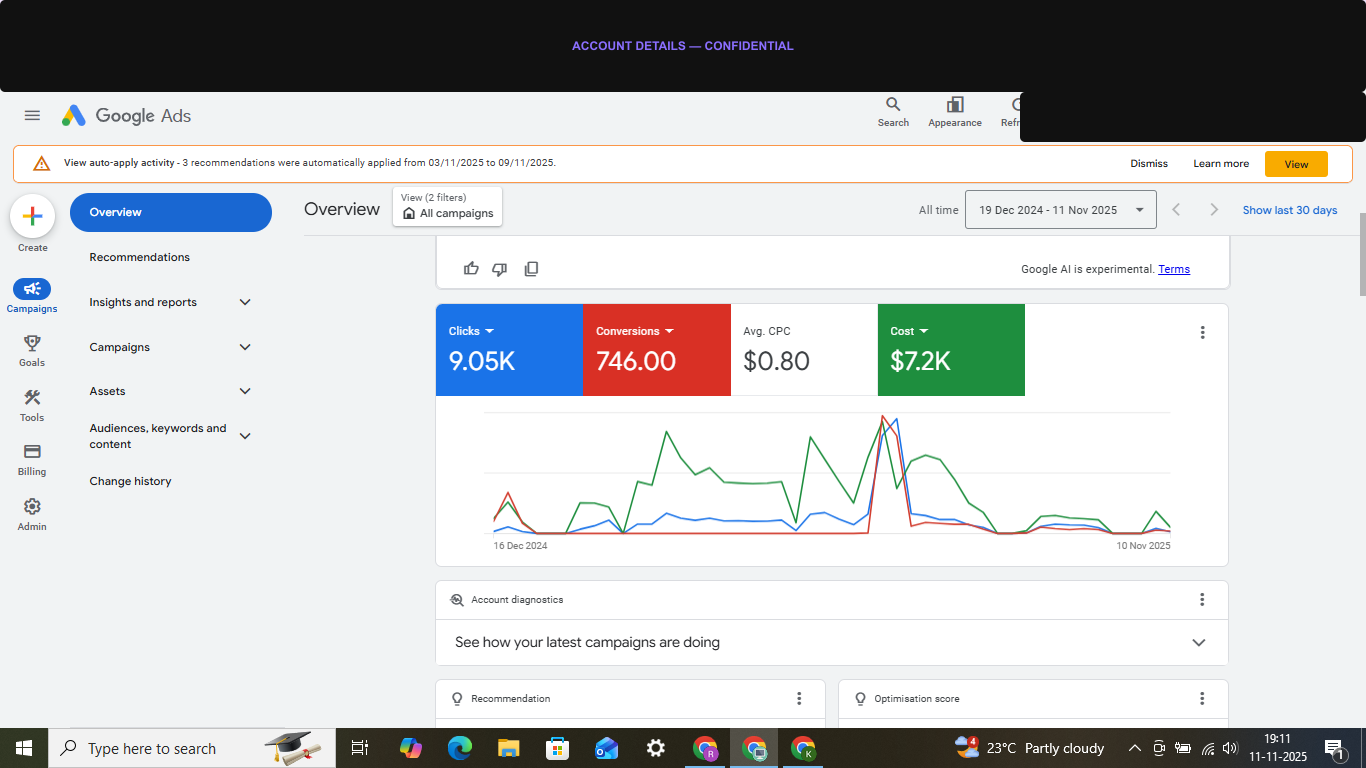Open weather widget 23°C Partly cloudy

click(x=1029, y=748)
